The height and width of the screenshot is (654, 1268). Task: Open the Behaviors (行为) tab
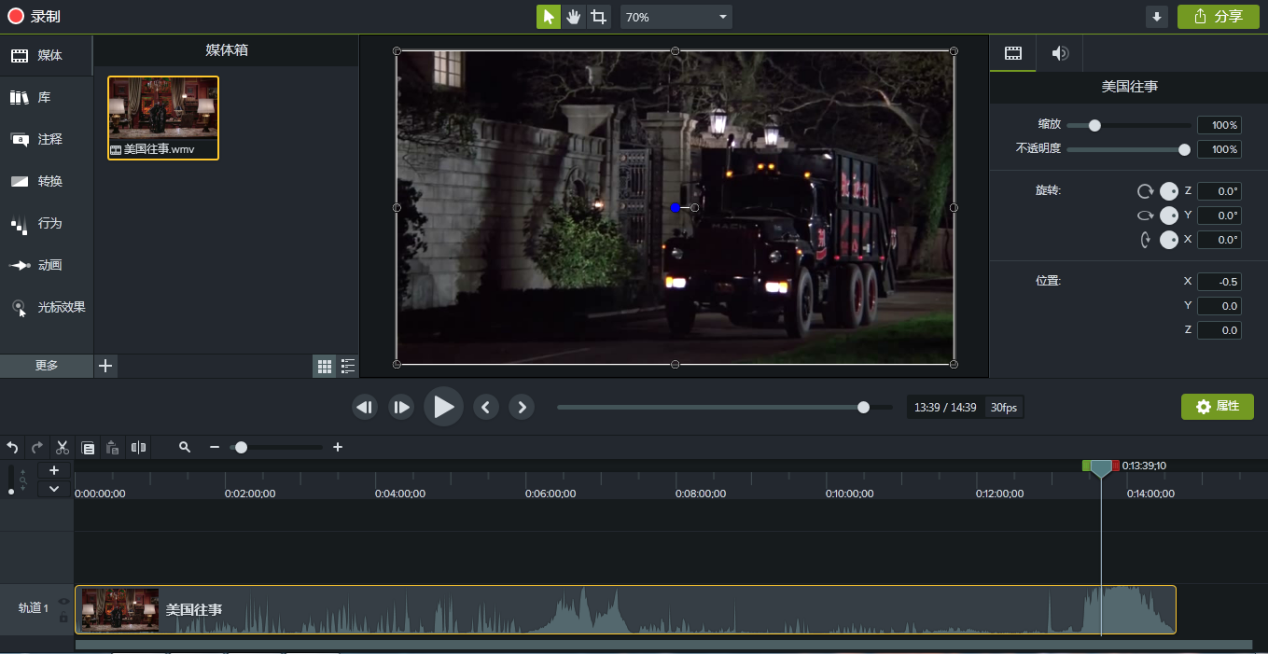46,223
